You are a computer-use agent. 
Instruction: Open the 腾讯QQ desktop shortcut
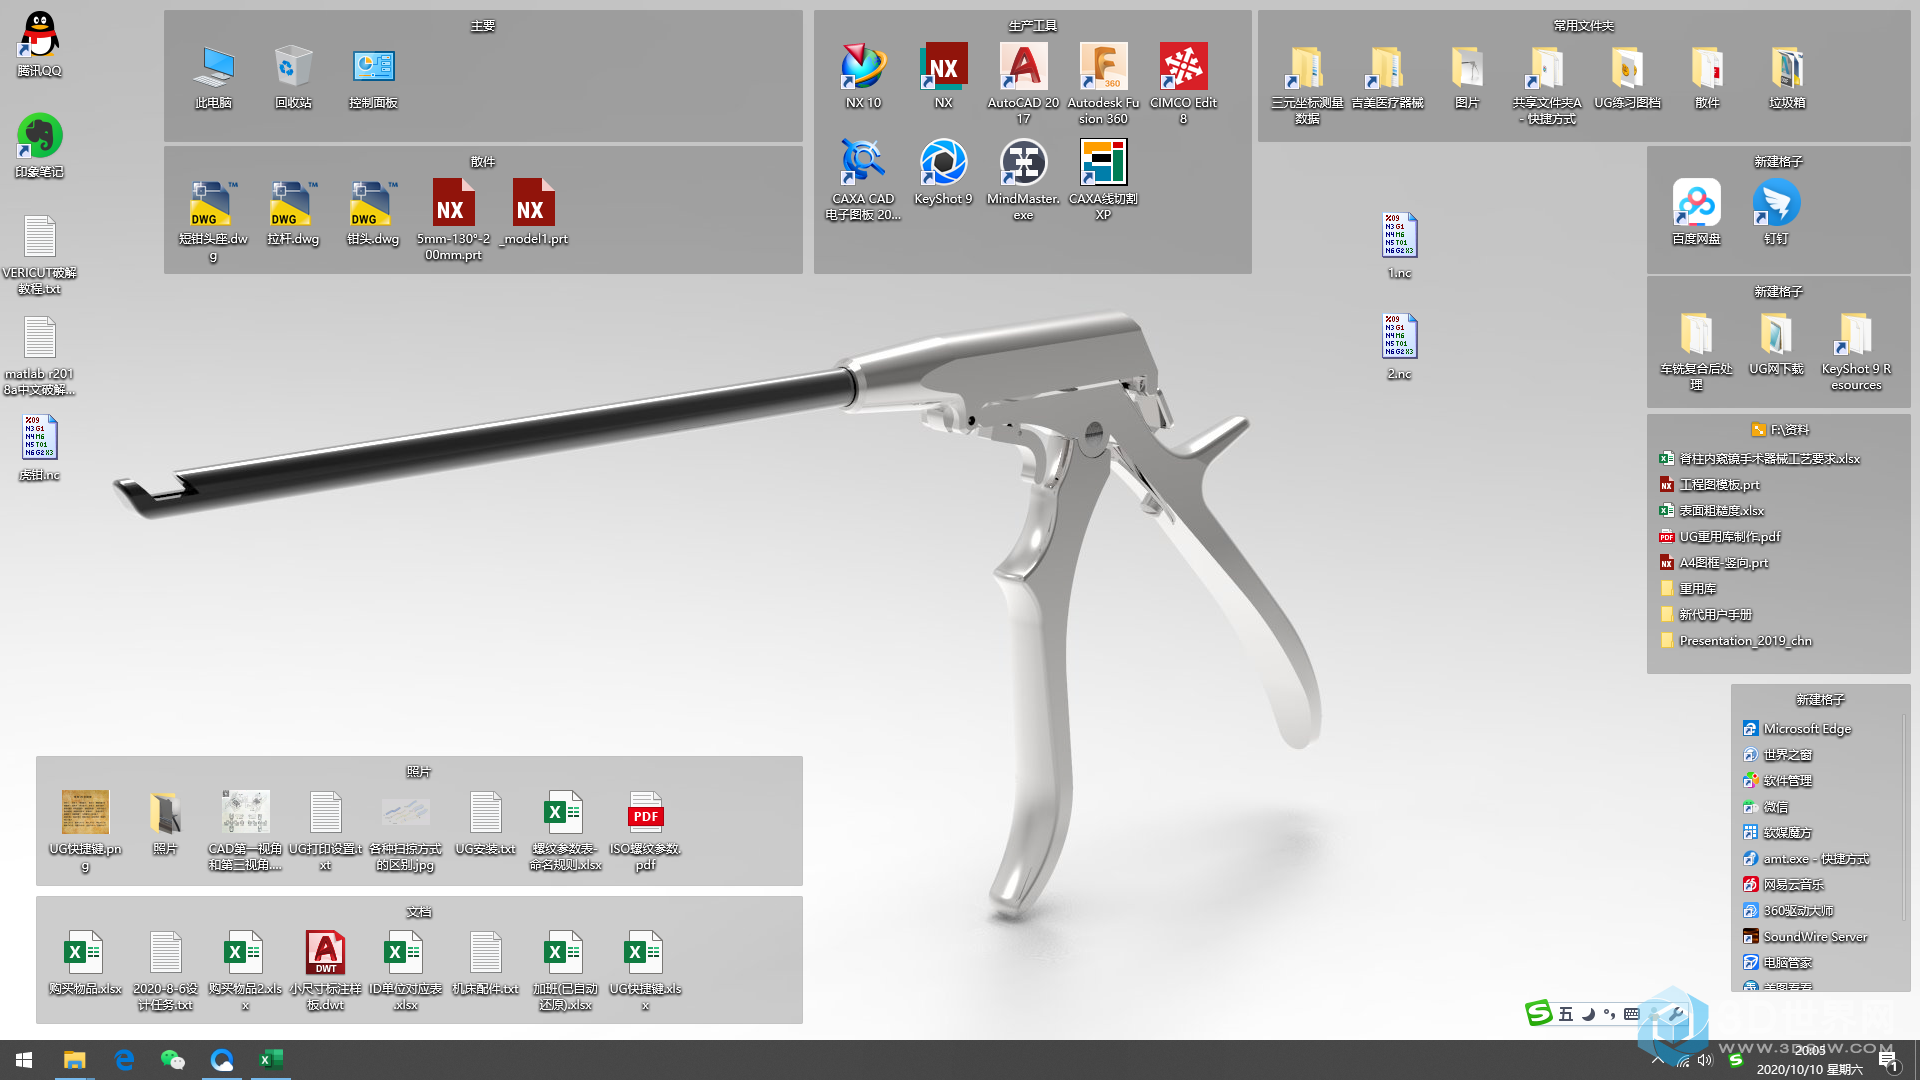tap(40, 44)
